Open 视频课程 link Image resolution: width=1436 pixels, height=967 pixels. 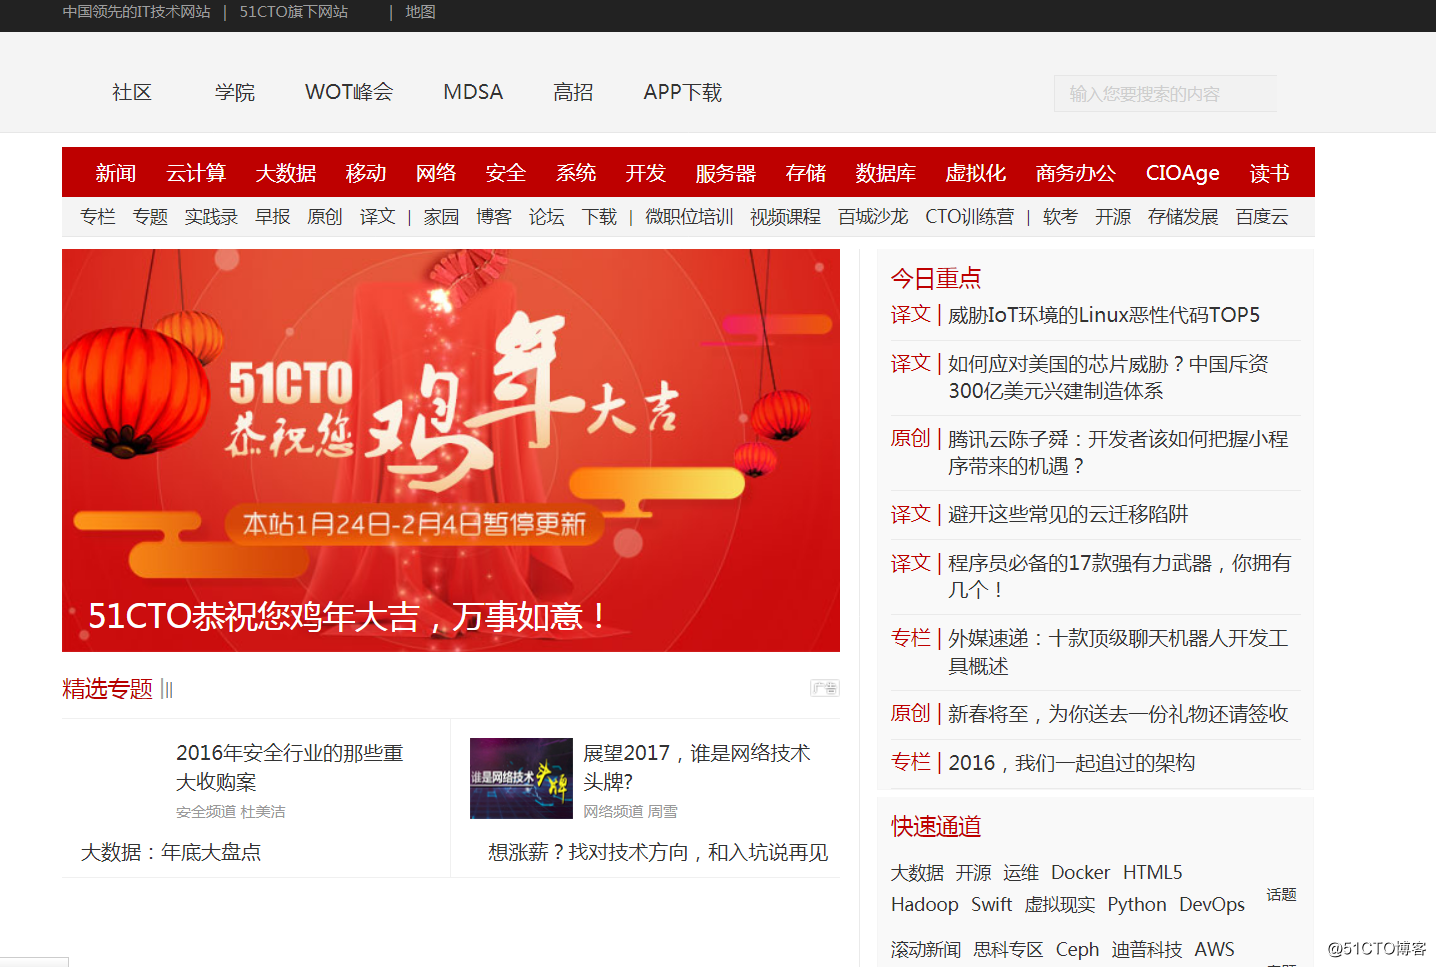(x=785, y=217)
